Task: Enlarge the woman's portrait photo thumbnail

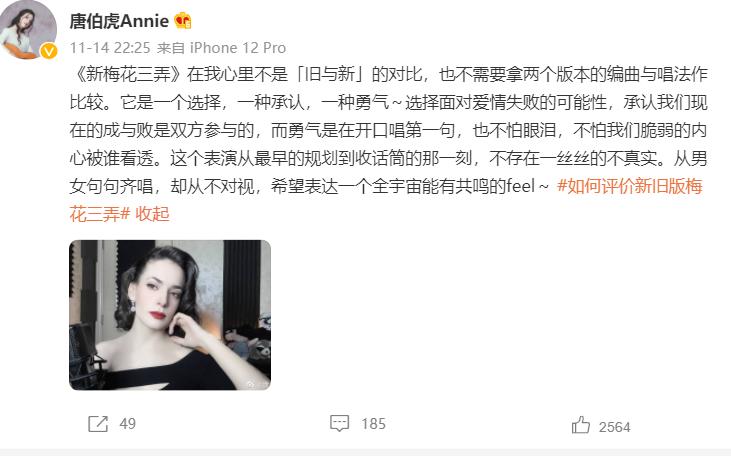Action: pyautogui.click(x=170, y=315)
